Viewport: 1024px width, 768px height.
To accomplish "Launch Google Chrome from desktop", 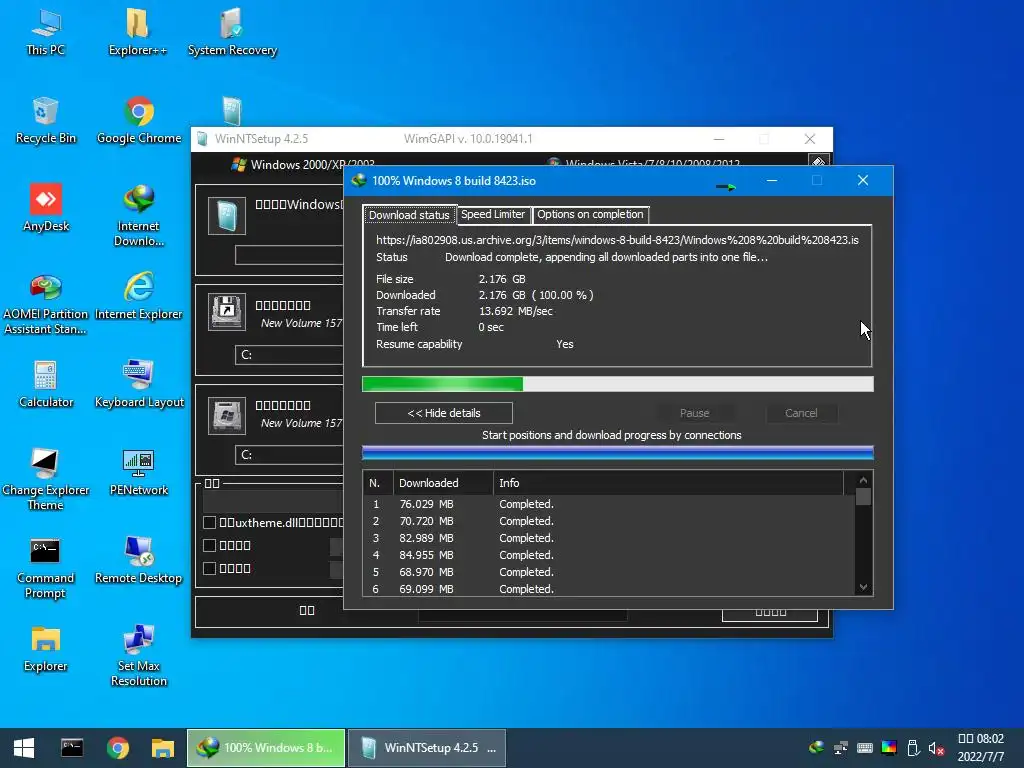I will tap(138, 121).
